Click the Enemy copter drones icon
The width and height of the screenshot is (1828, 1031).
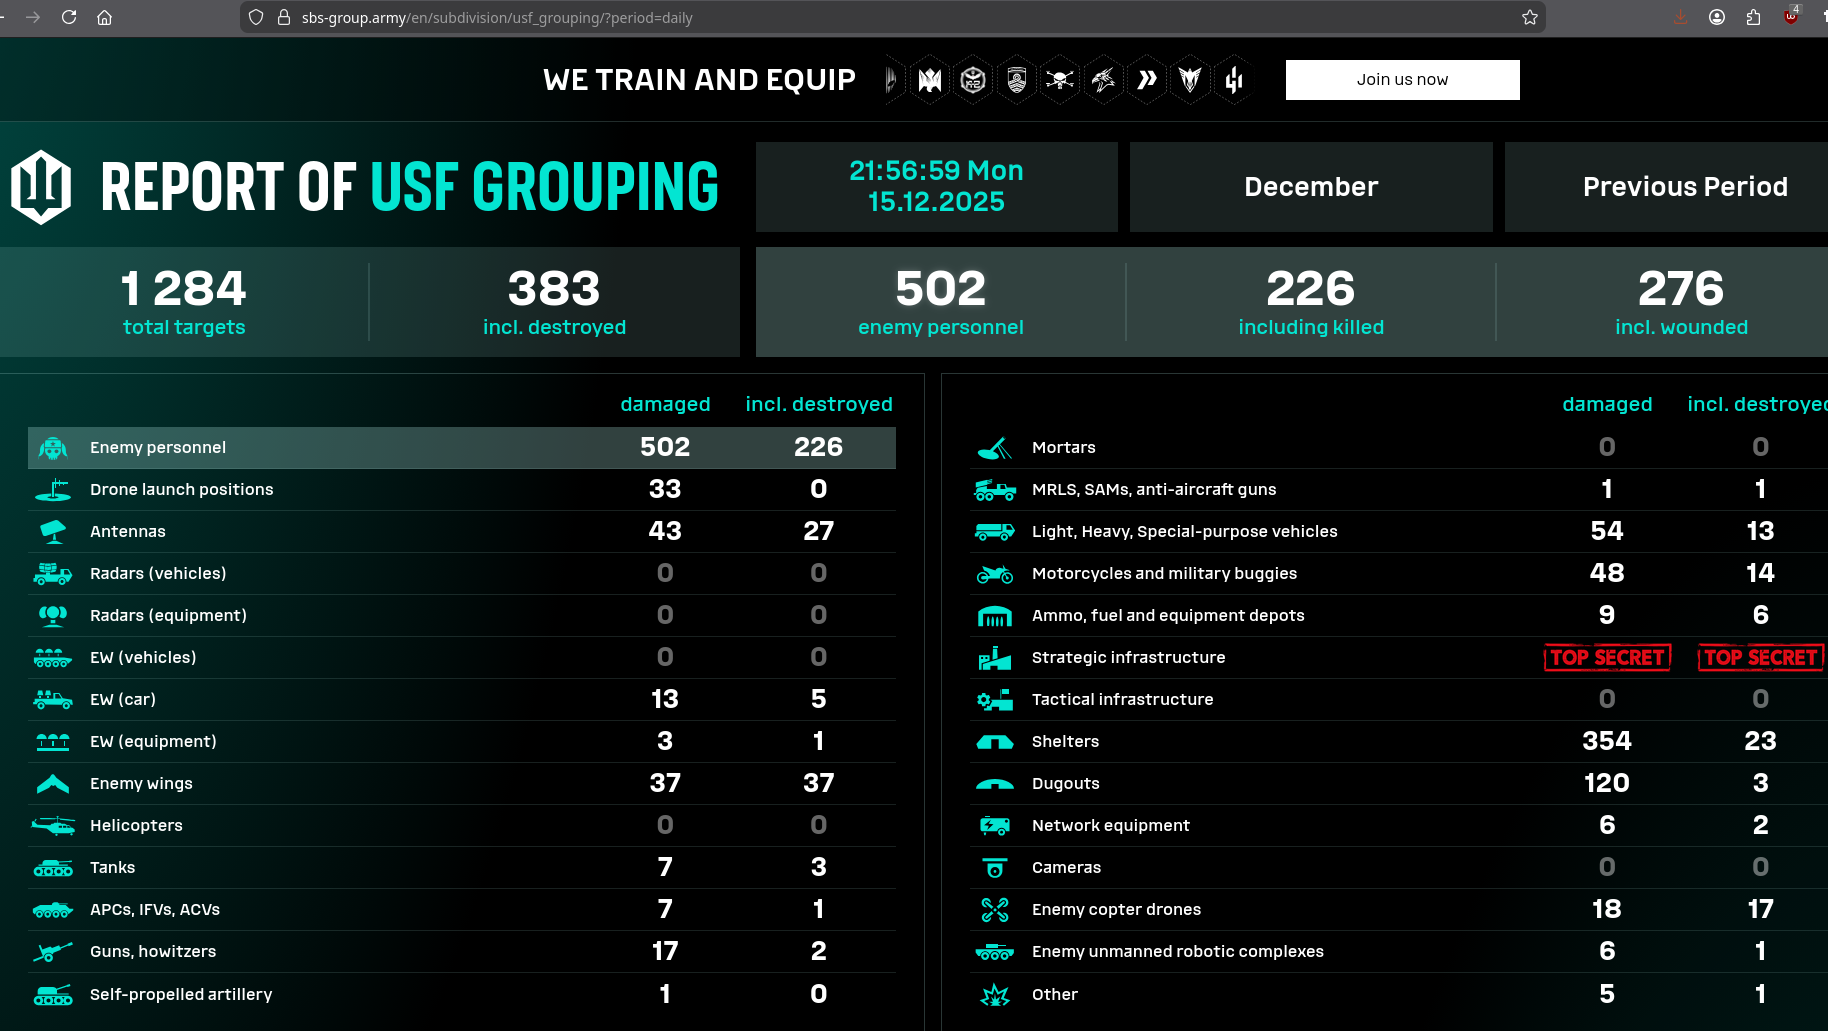pyautogui.click(x=995, y=910)
